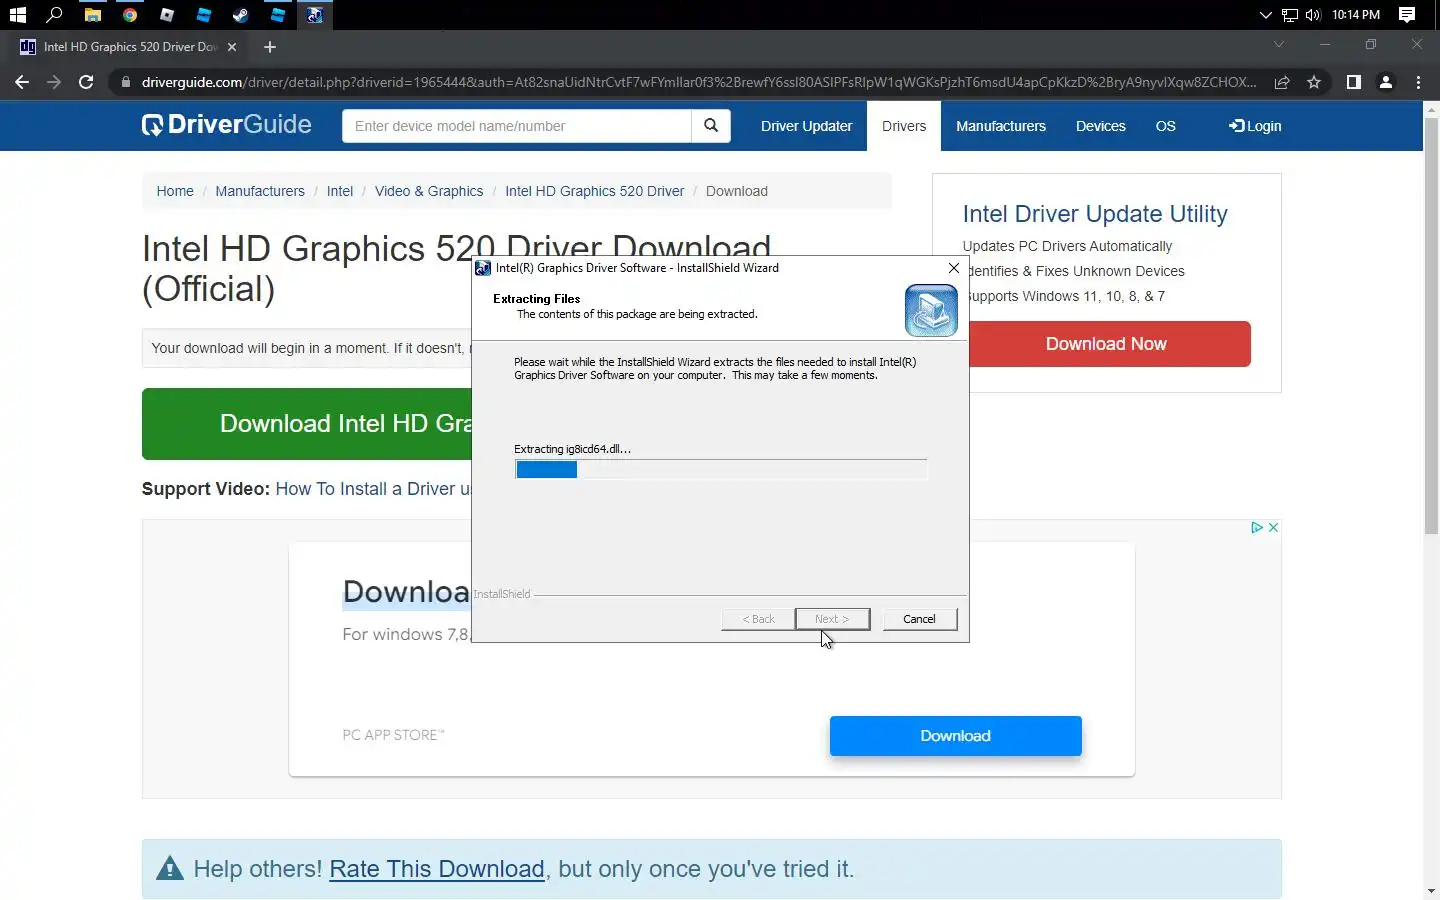1440x900 pixels.
Task: Click the Login link
Action: (1255, 126)
